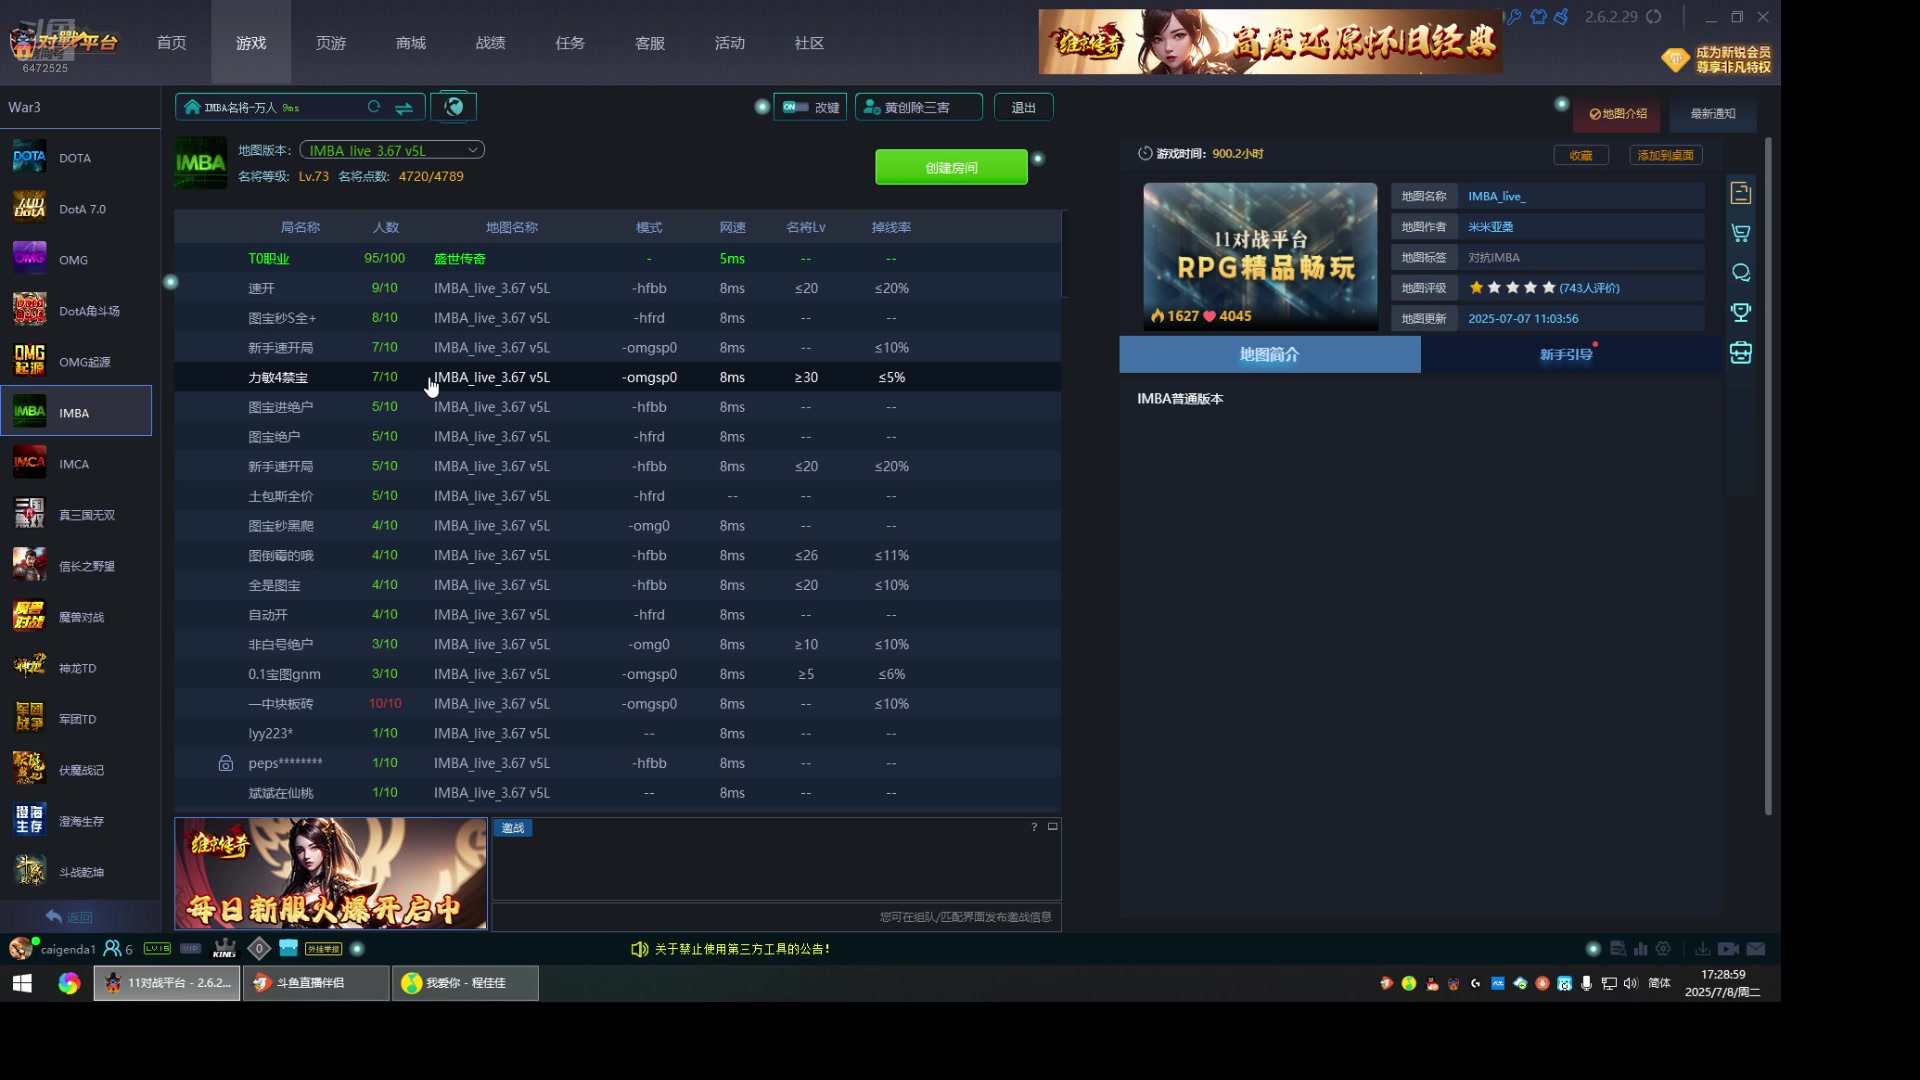Click the 添加到桌面 button

click(1666, 155)
